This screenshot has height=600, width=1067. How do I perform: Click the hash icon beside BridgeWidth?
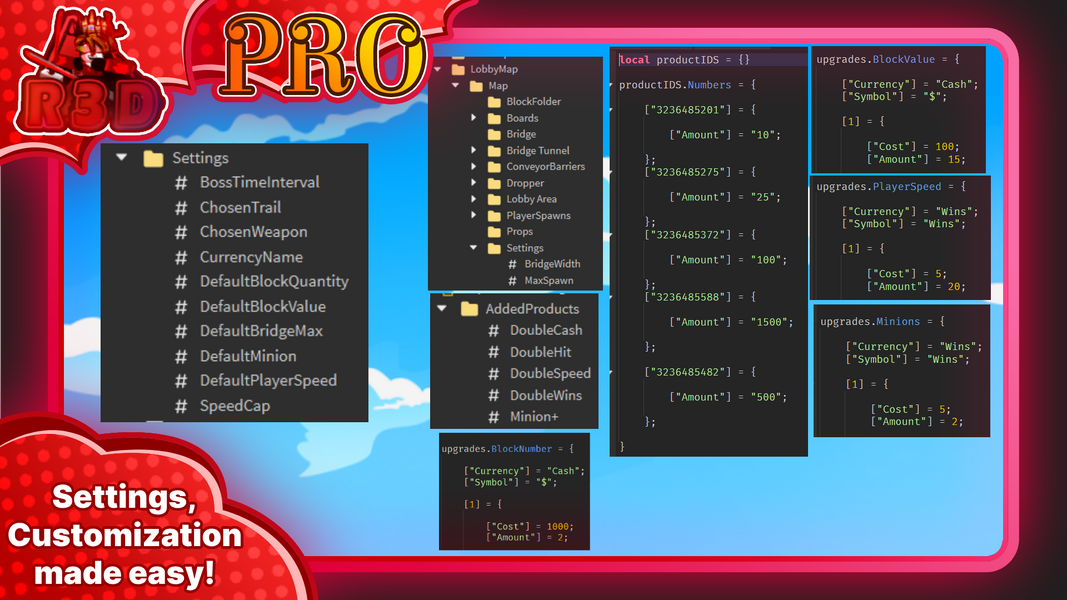[x=512, y=264]
